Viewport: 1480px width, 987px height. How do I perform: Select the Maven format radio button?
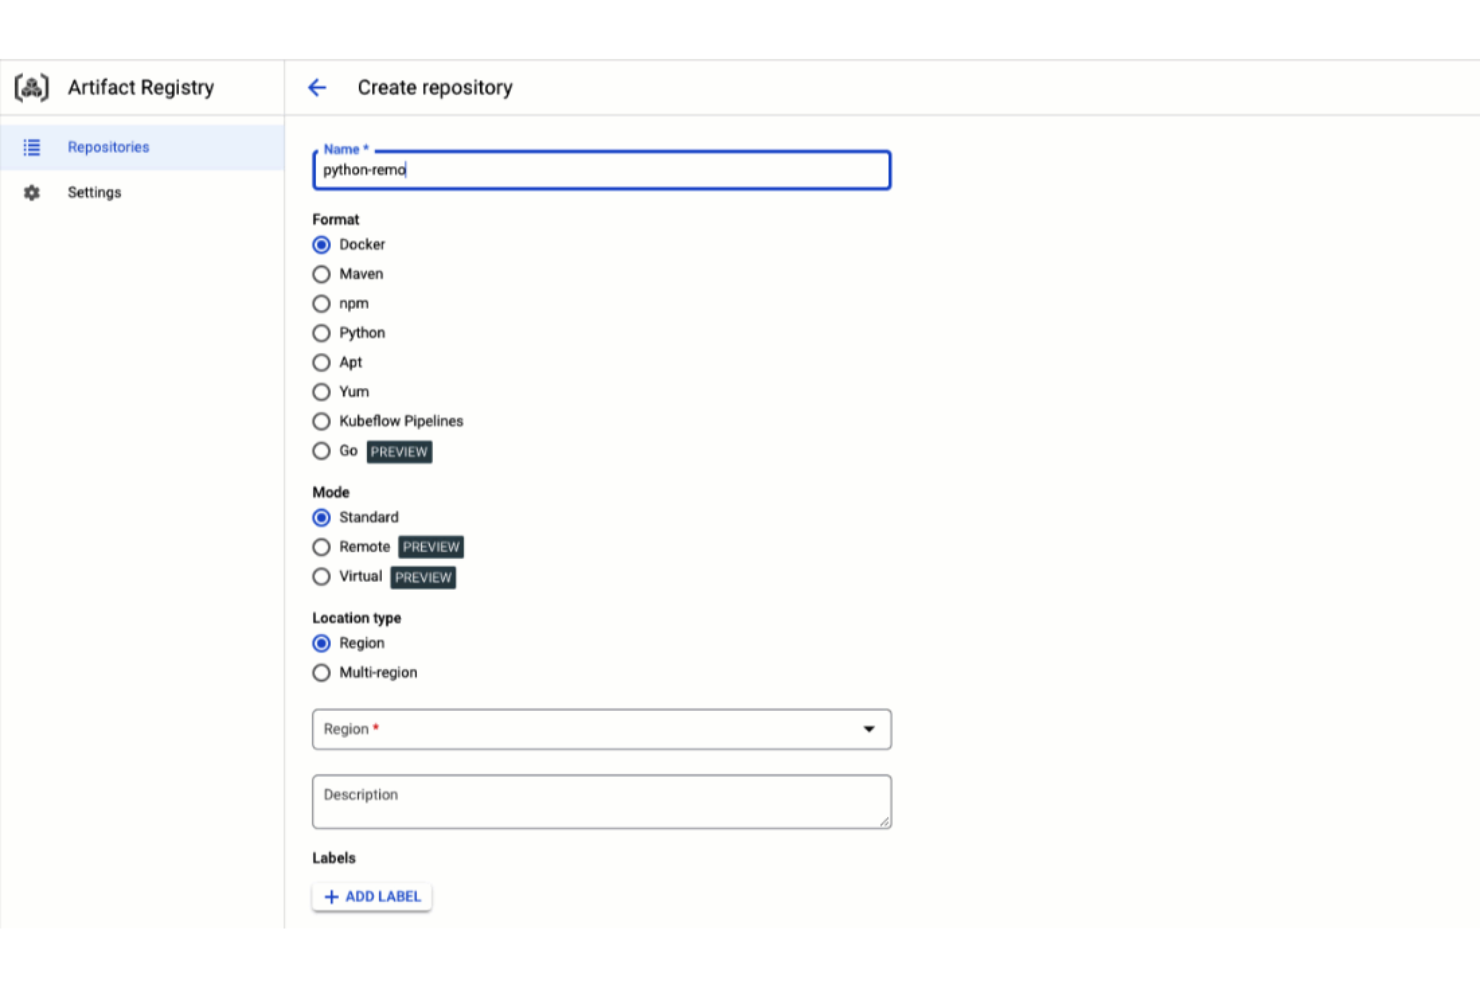[321, 274]
